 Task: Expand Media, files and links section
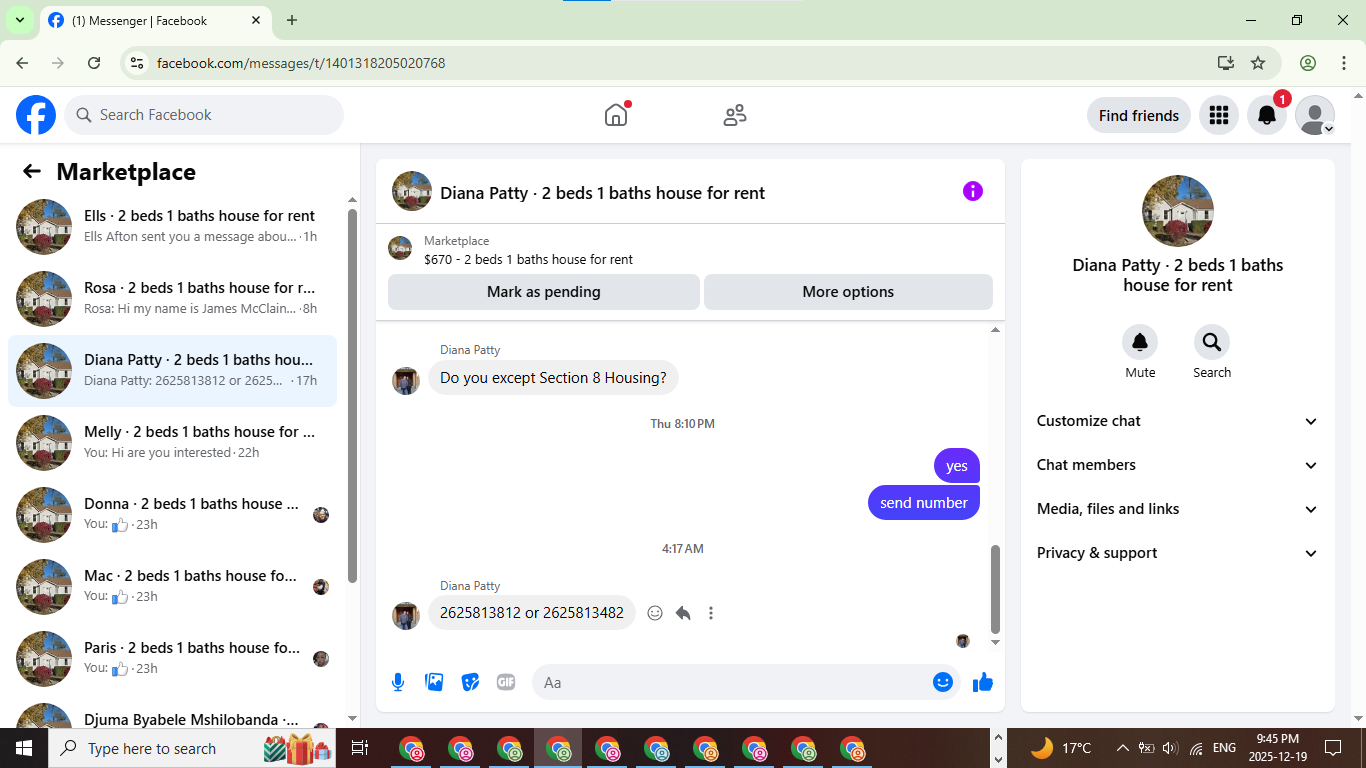pos(1178,509)
